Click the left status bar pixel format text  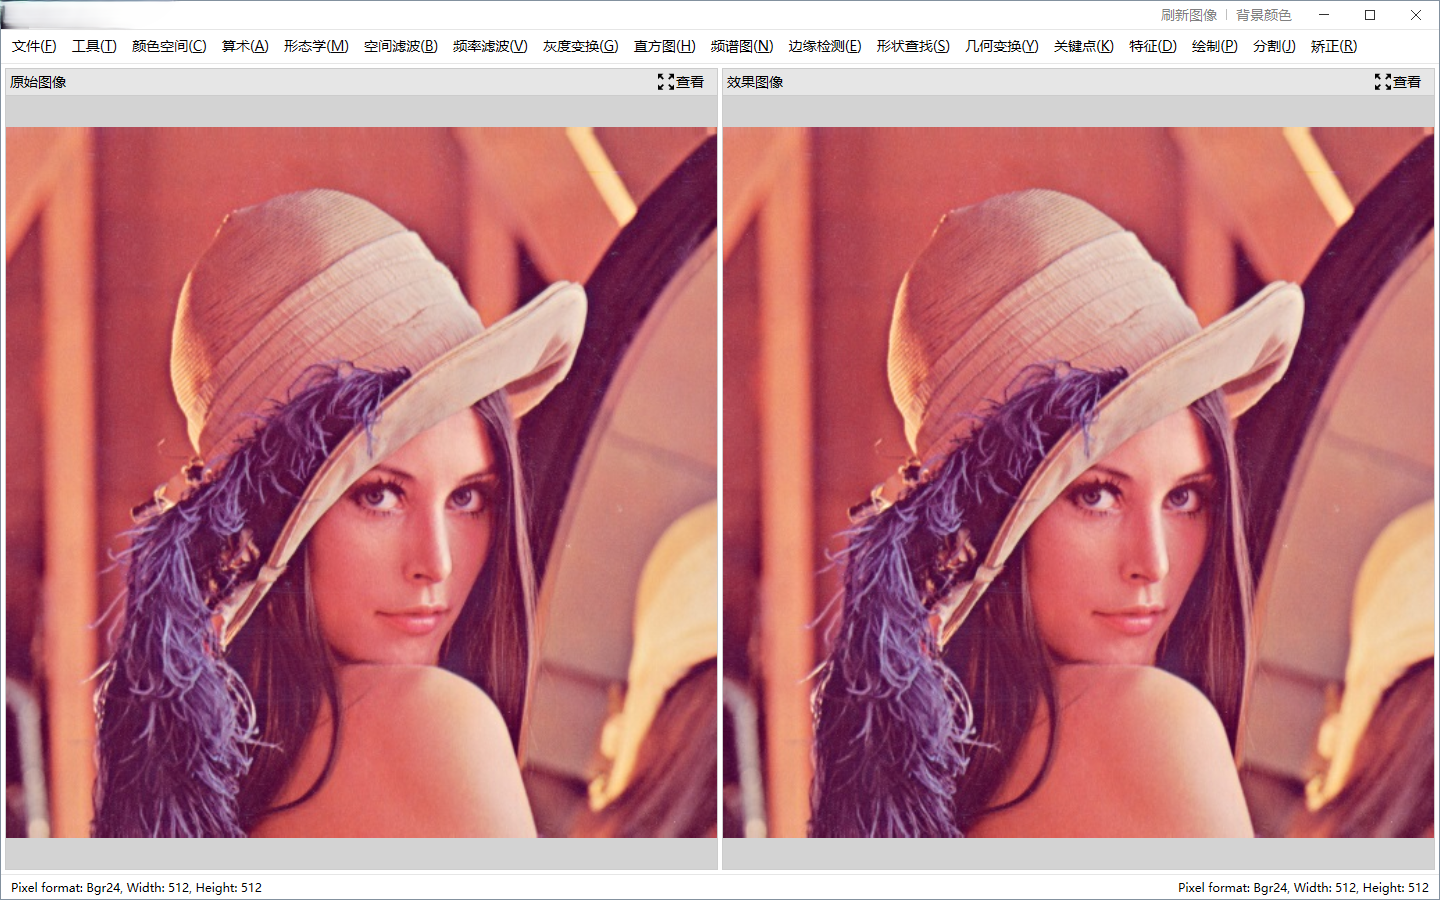coord(137,887)
